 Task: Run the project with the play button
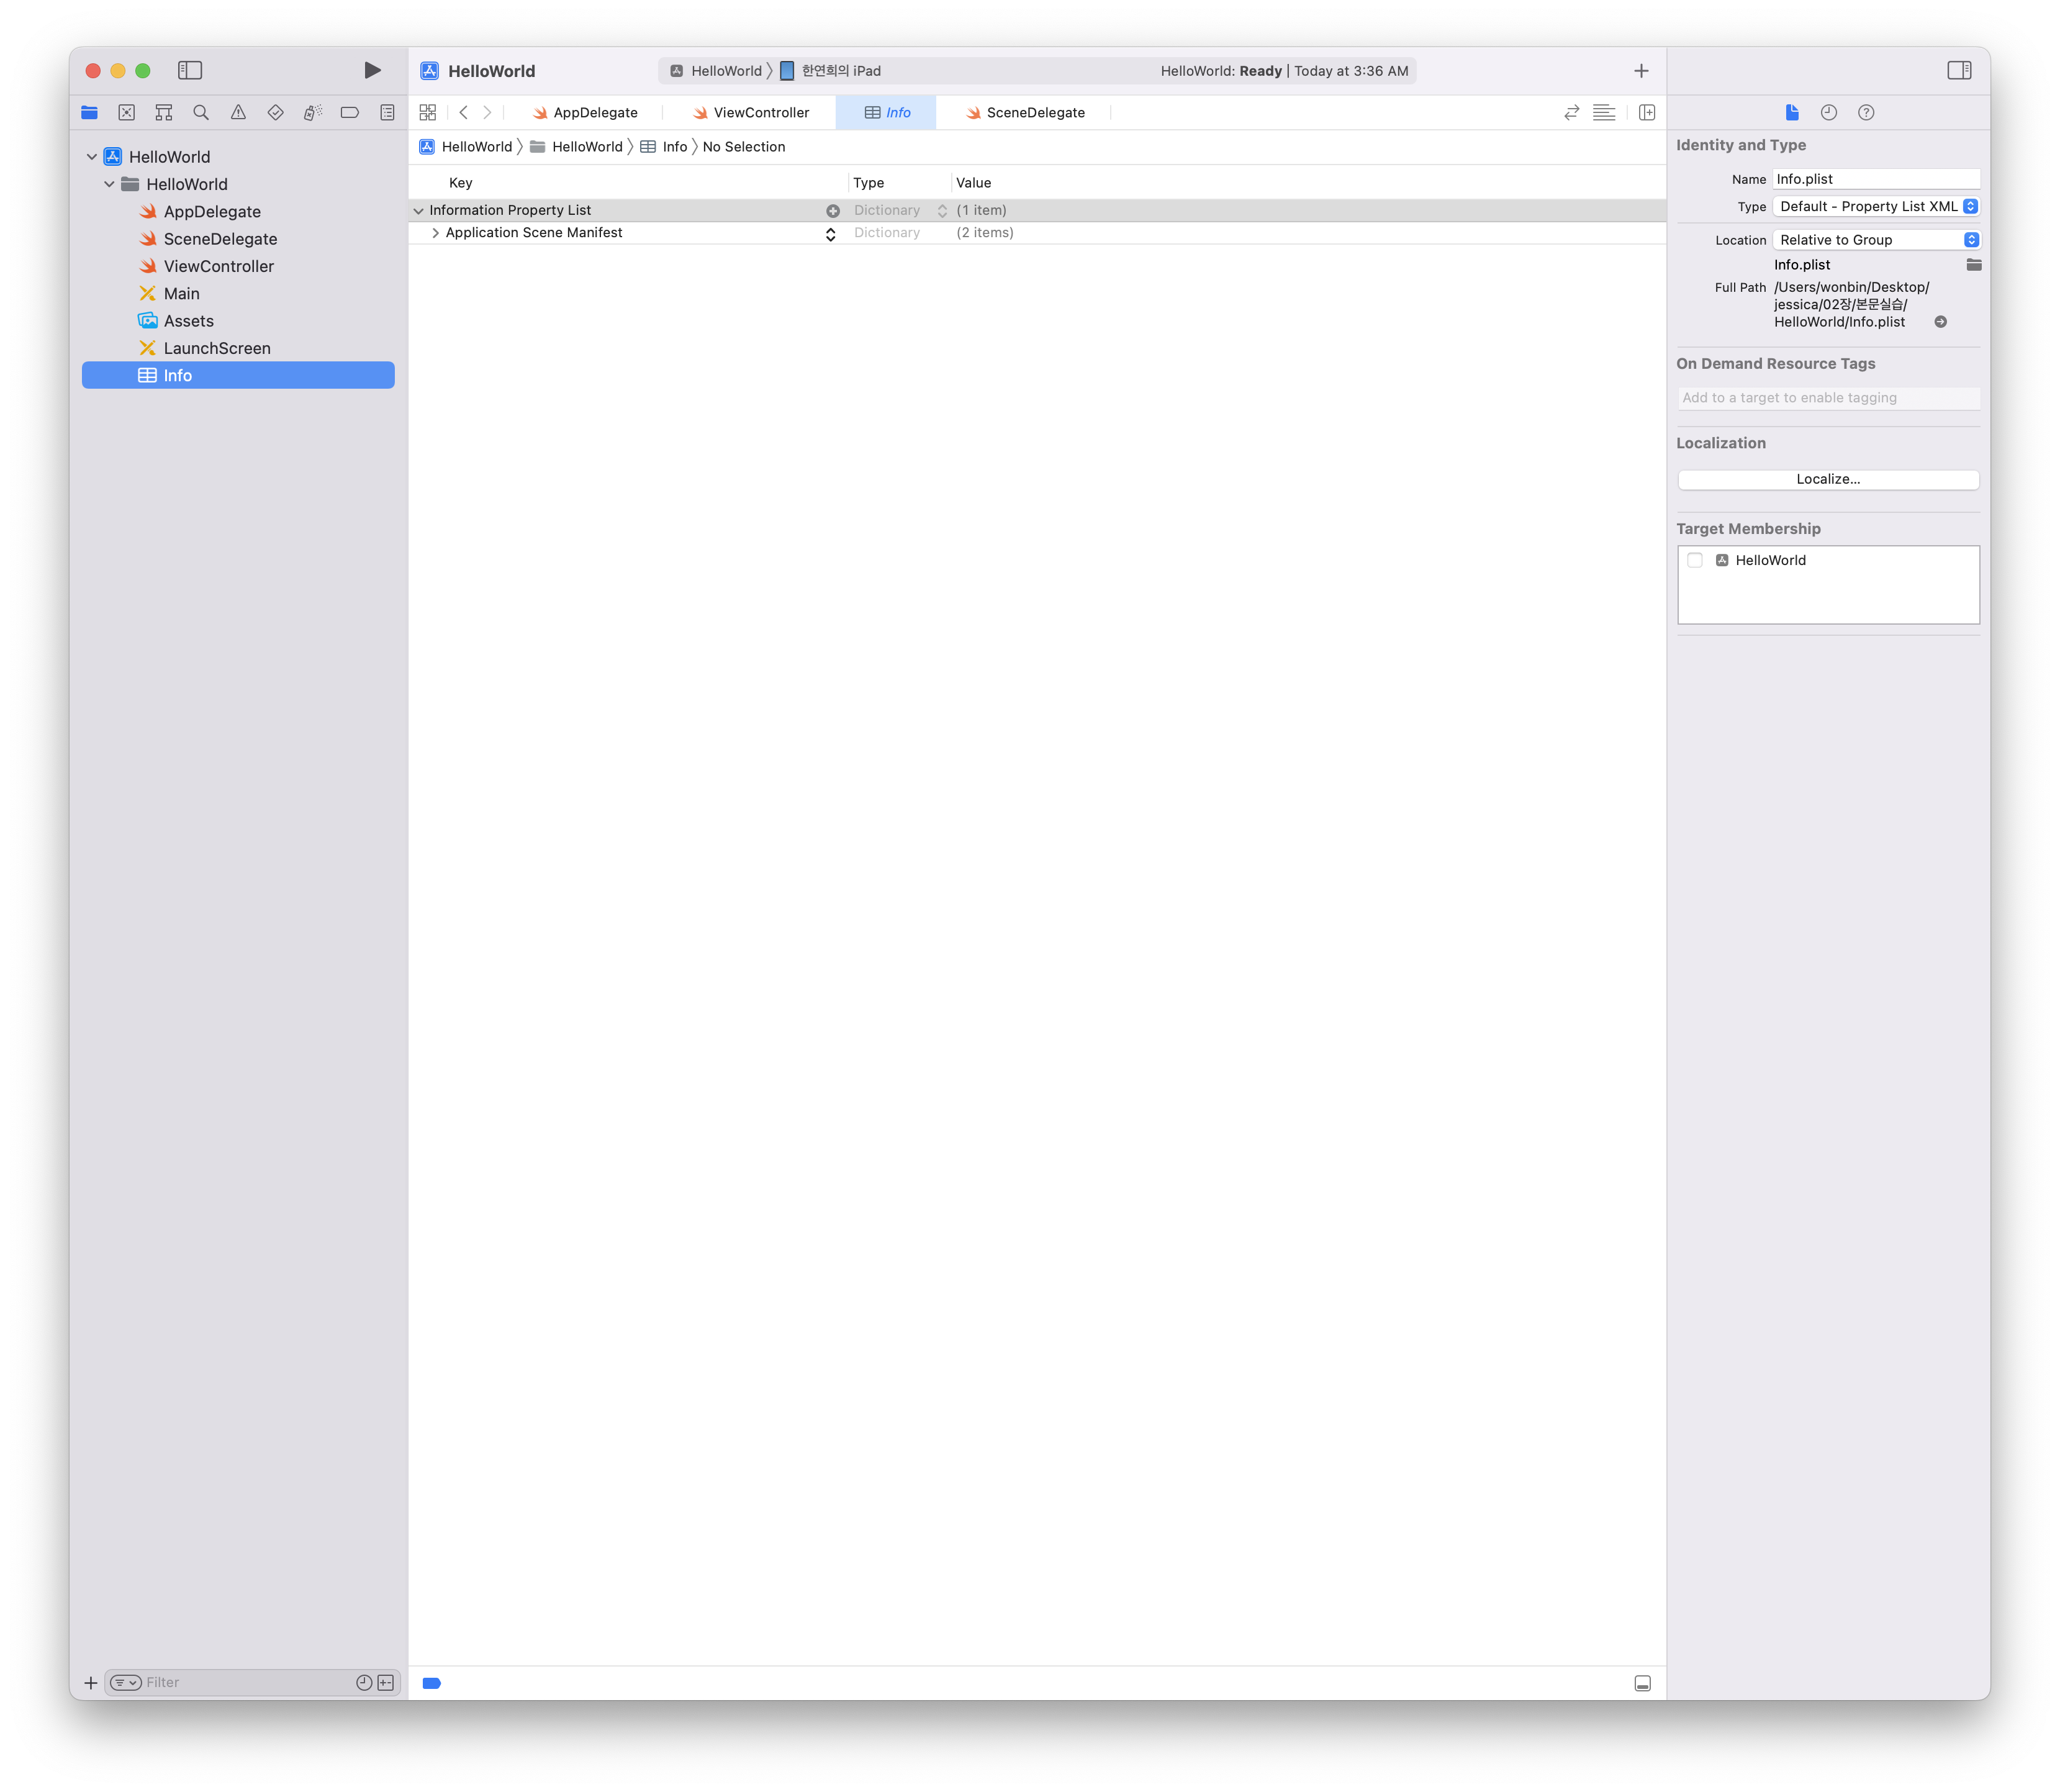pyautogui.click(x=372, y=70)
